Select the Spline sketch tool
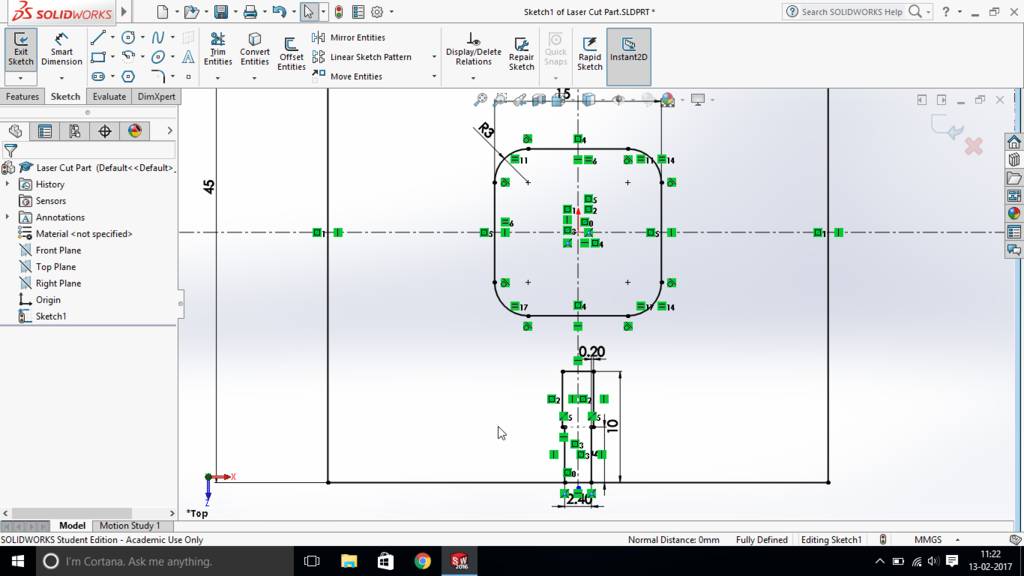 click(158, 38)
